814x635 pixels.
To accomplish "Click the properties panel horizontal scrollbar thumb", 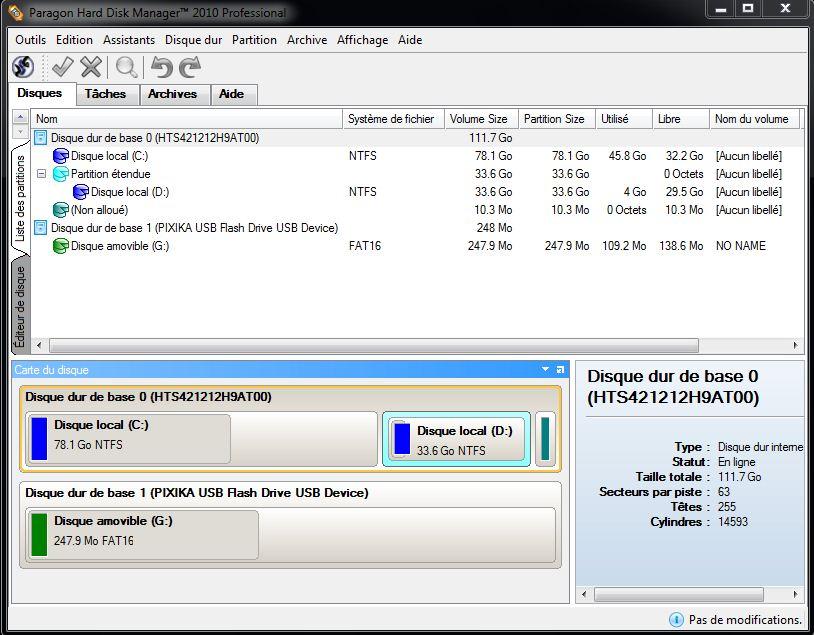I will (x=679, y=594).
